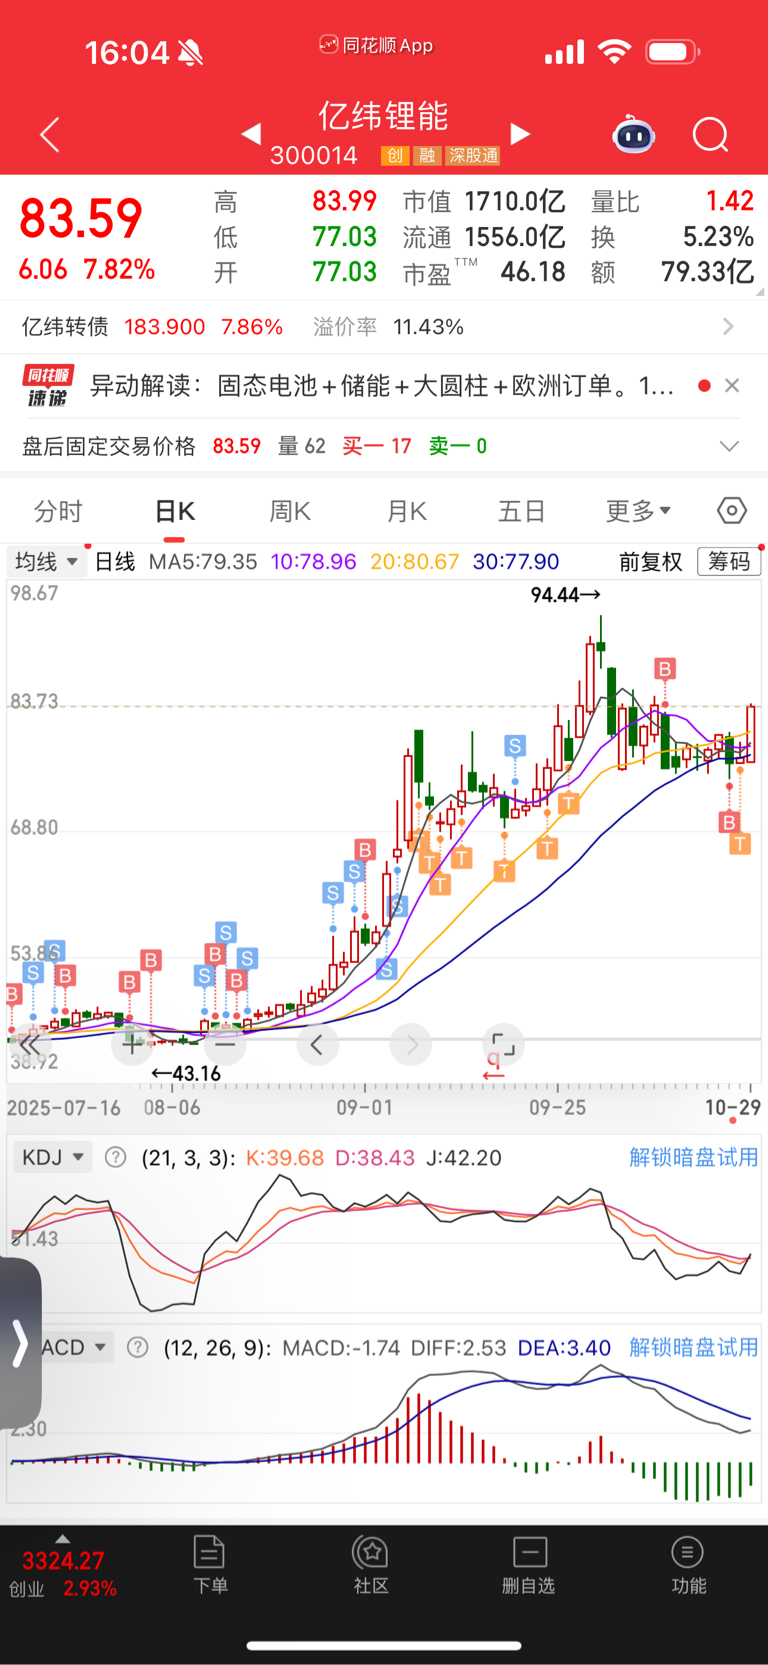Tap the blue S marker near 09-25
This screenshot has height=1665, width=768.
[x=515, y=746]
